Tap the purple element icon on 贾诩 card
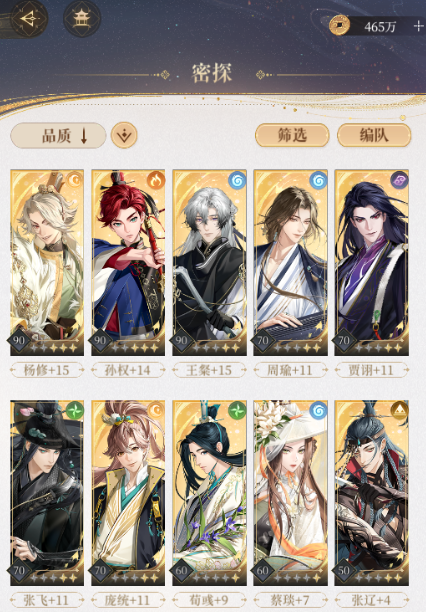Image resolution: width=426 pixels, height=612 pixels. [399, 180]
